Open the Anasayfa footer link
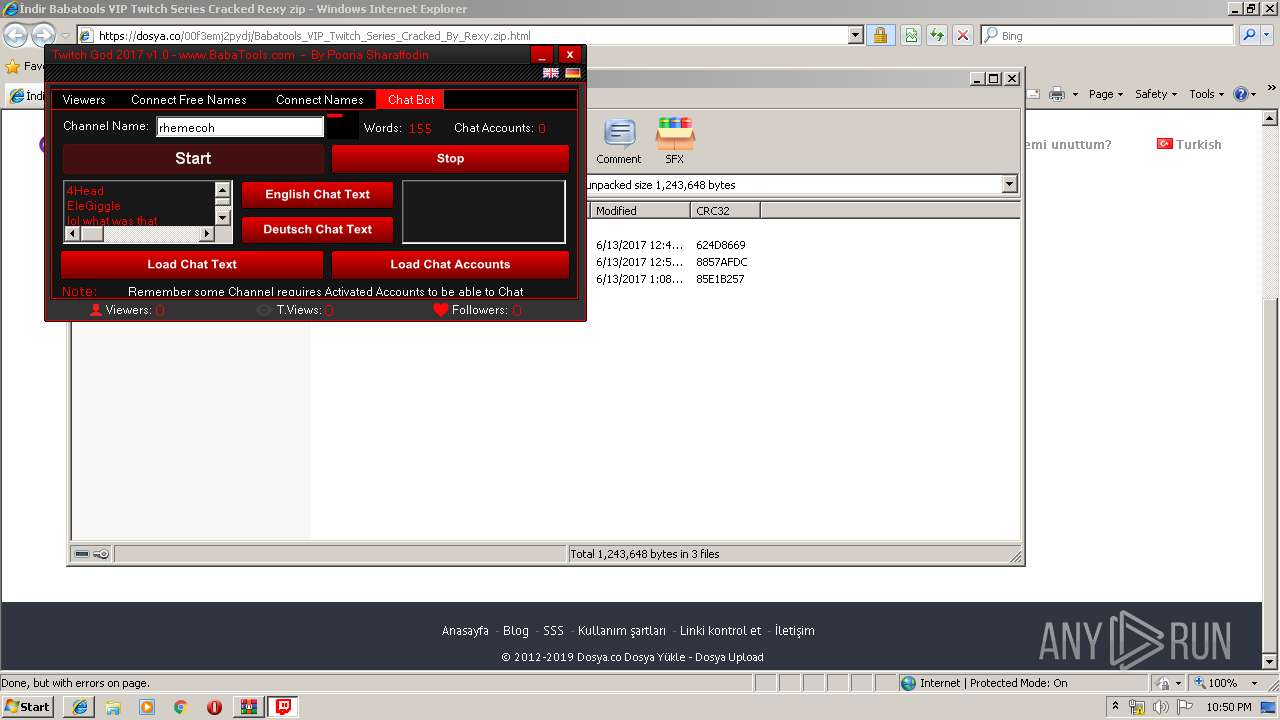This screenshot has height=720, width=1280. tap(465, 631)
